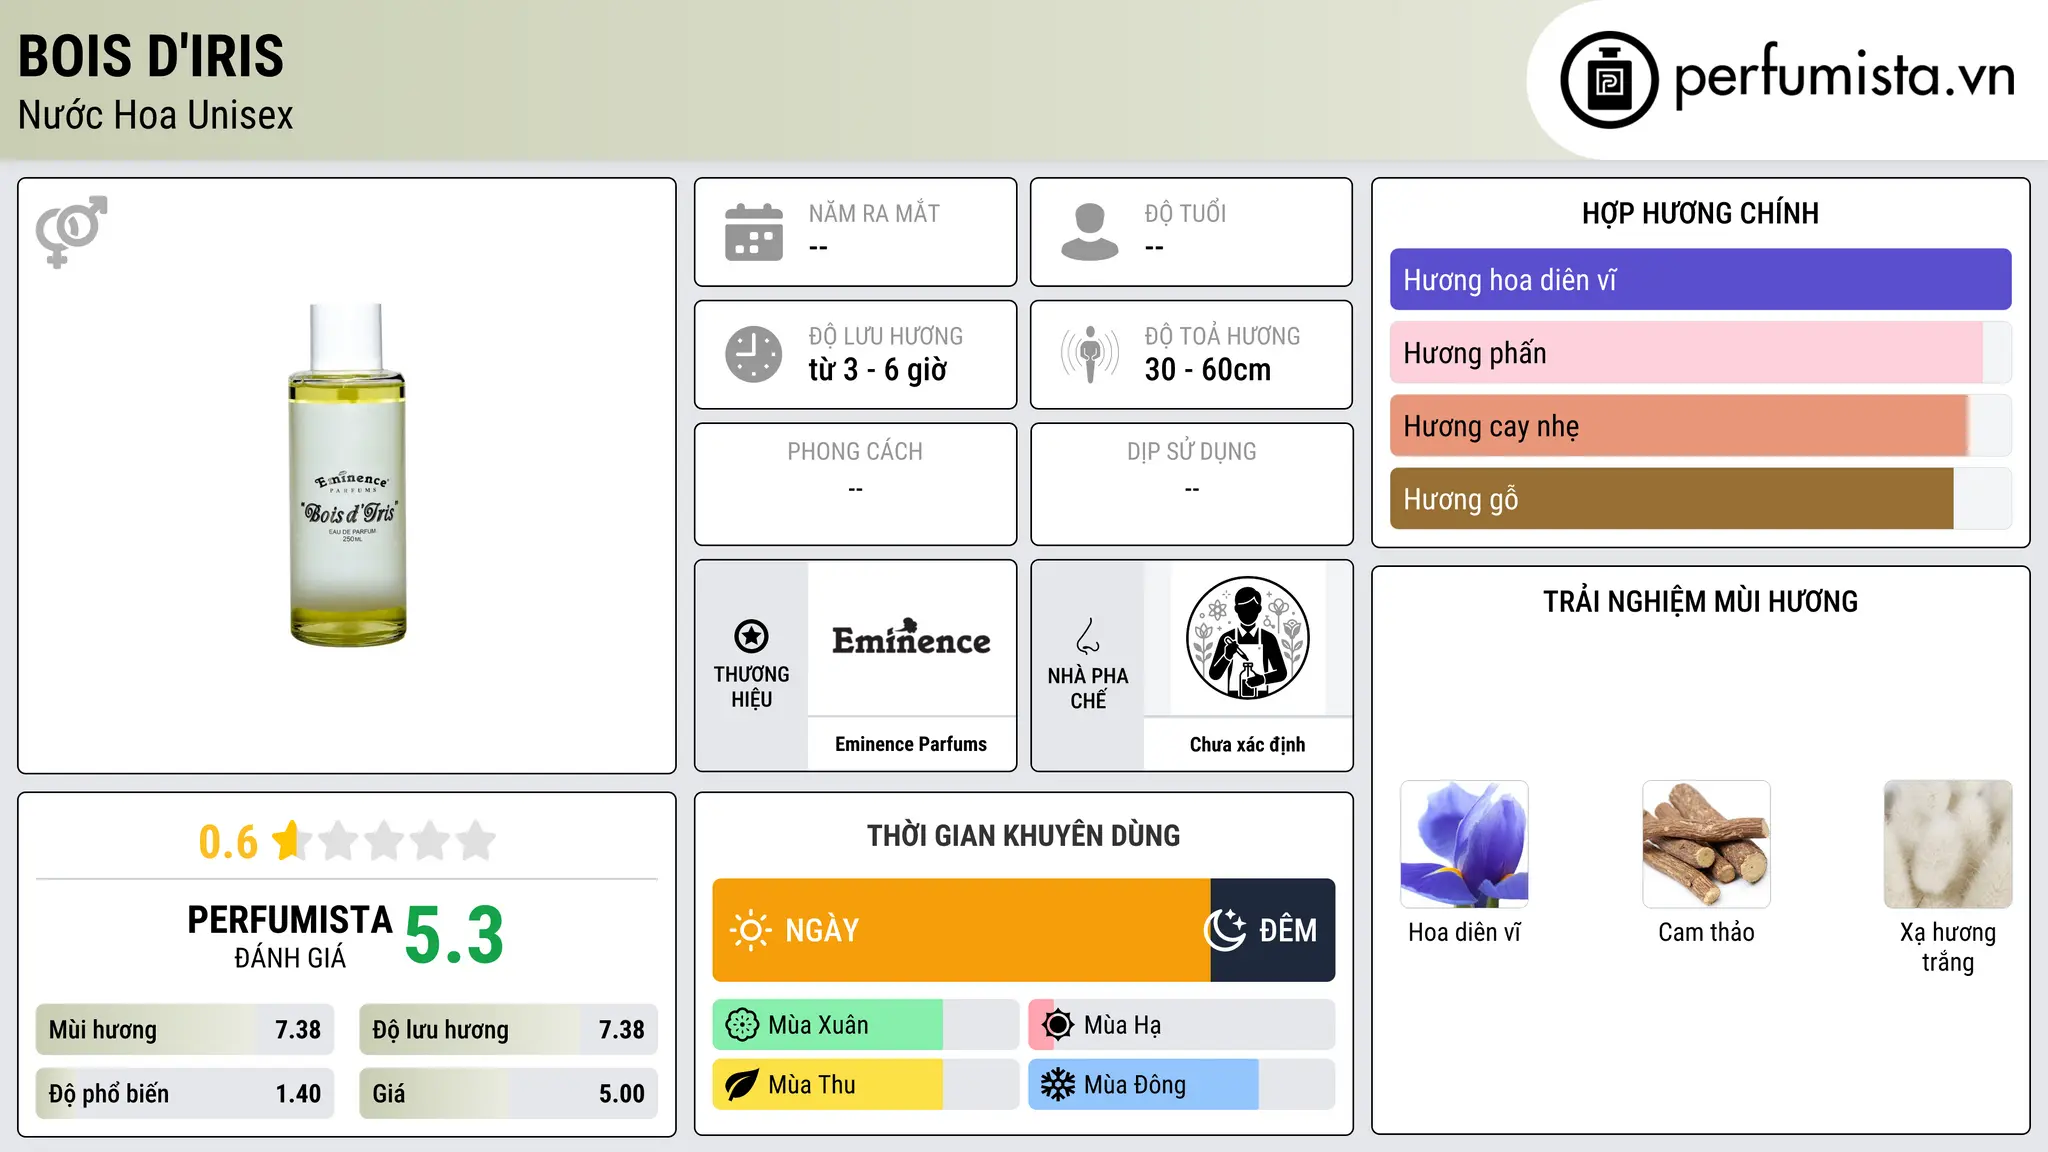Viewport: 2048px width, 1152px height.
Task: Click the sun icon for Mùa Hạ
Action: tap(1058, 1025)
